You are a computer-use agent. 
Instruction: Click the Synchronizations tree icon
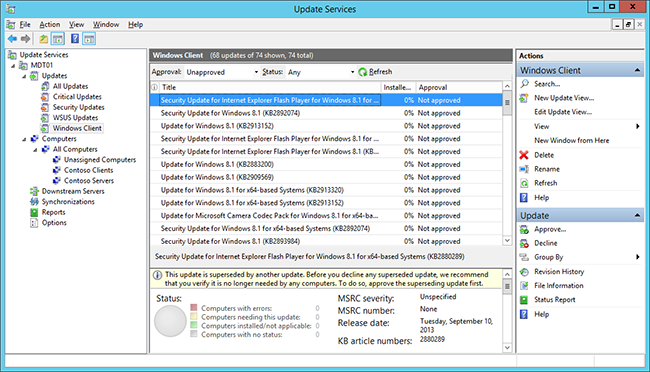coord(34,202)
